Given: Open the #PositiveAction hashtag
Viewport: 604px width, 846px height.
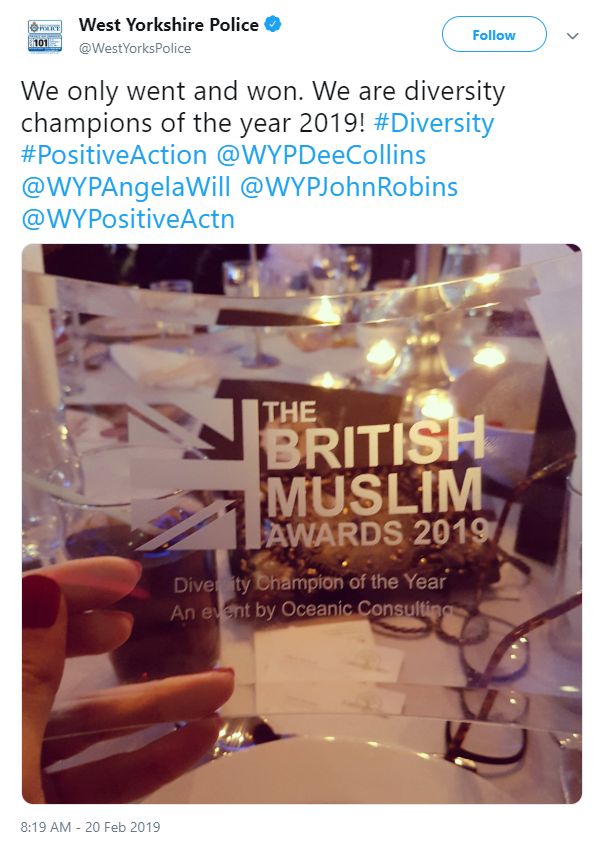Looking at the screenshot, I should point(114,155).
